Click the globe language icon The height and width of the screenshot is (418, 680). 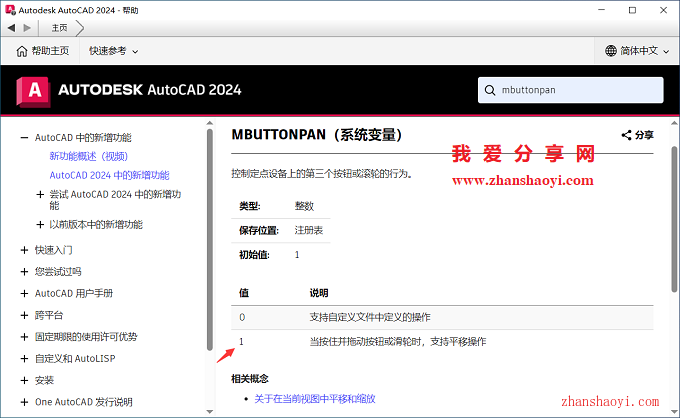click(611, 51)
